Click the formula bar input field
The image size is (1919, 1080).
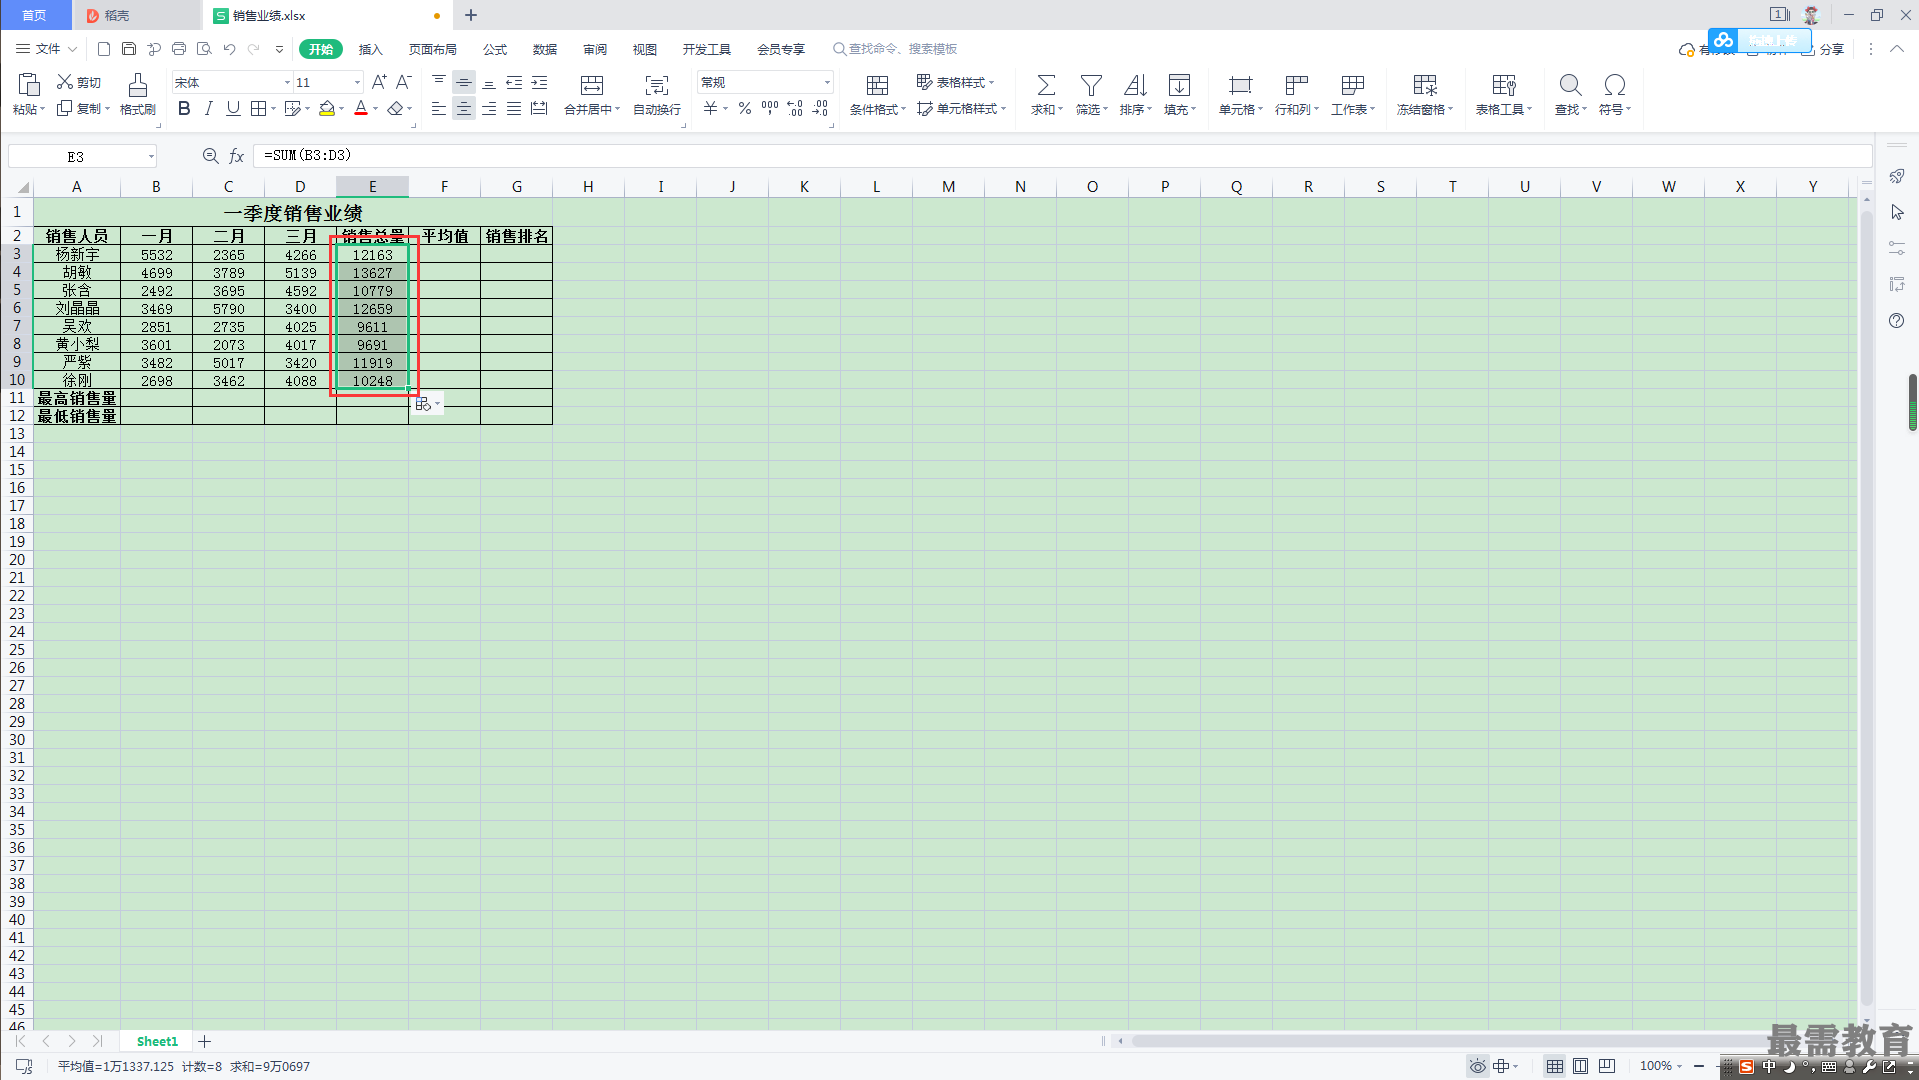pyautogui.click(x=1062, y=156)
